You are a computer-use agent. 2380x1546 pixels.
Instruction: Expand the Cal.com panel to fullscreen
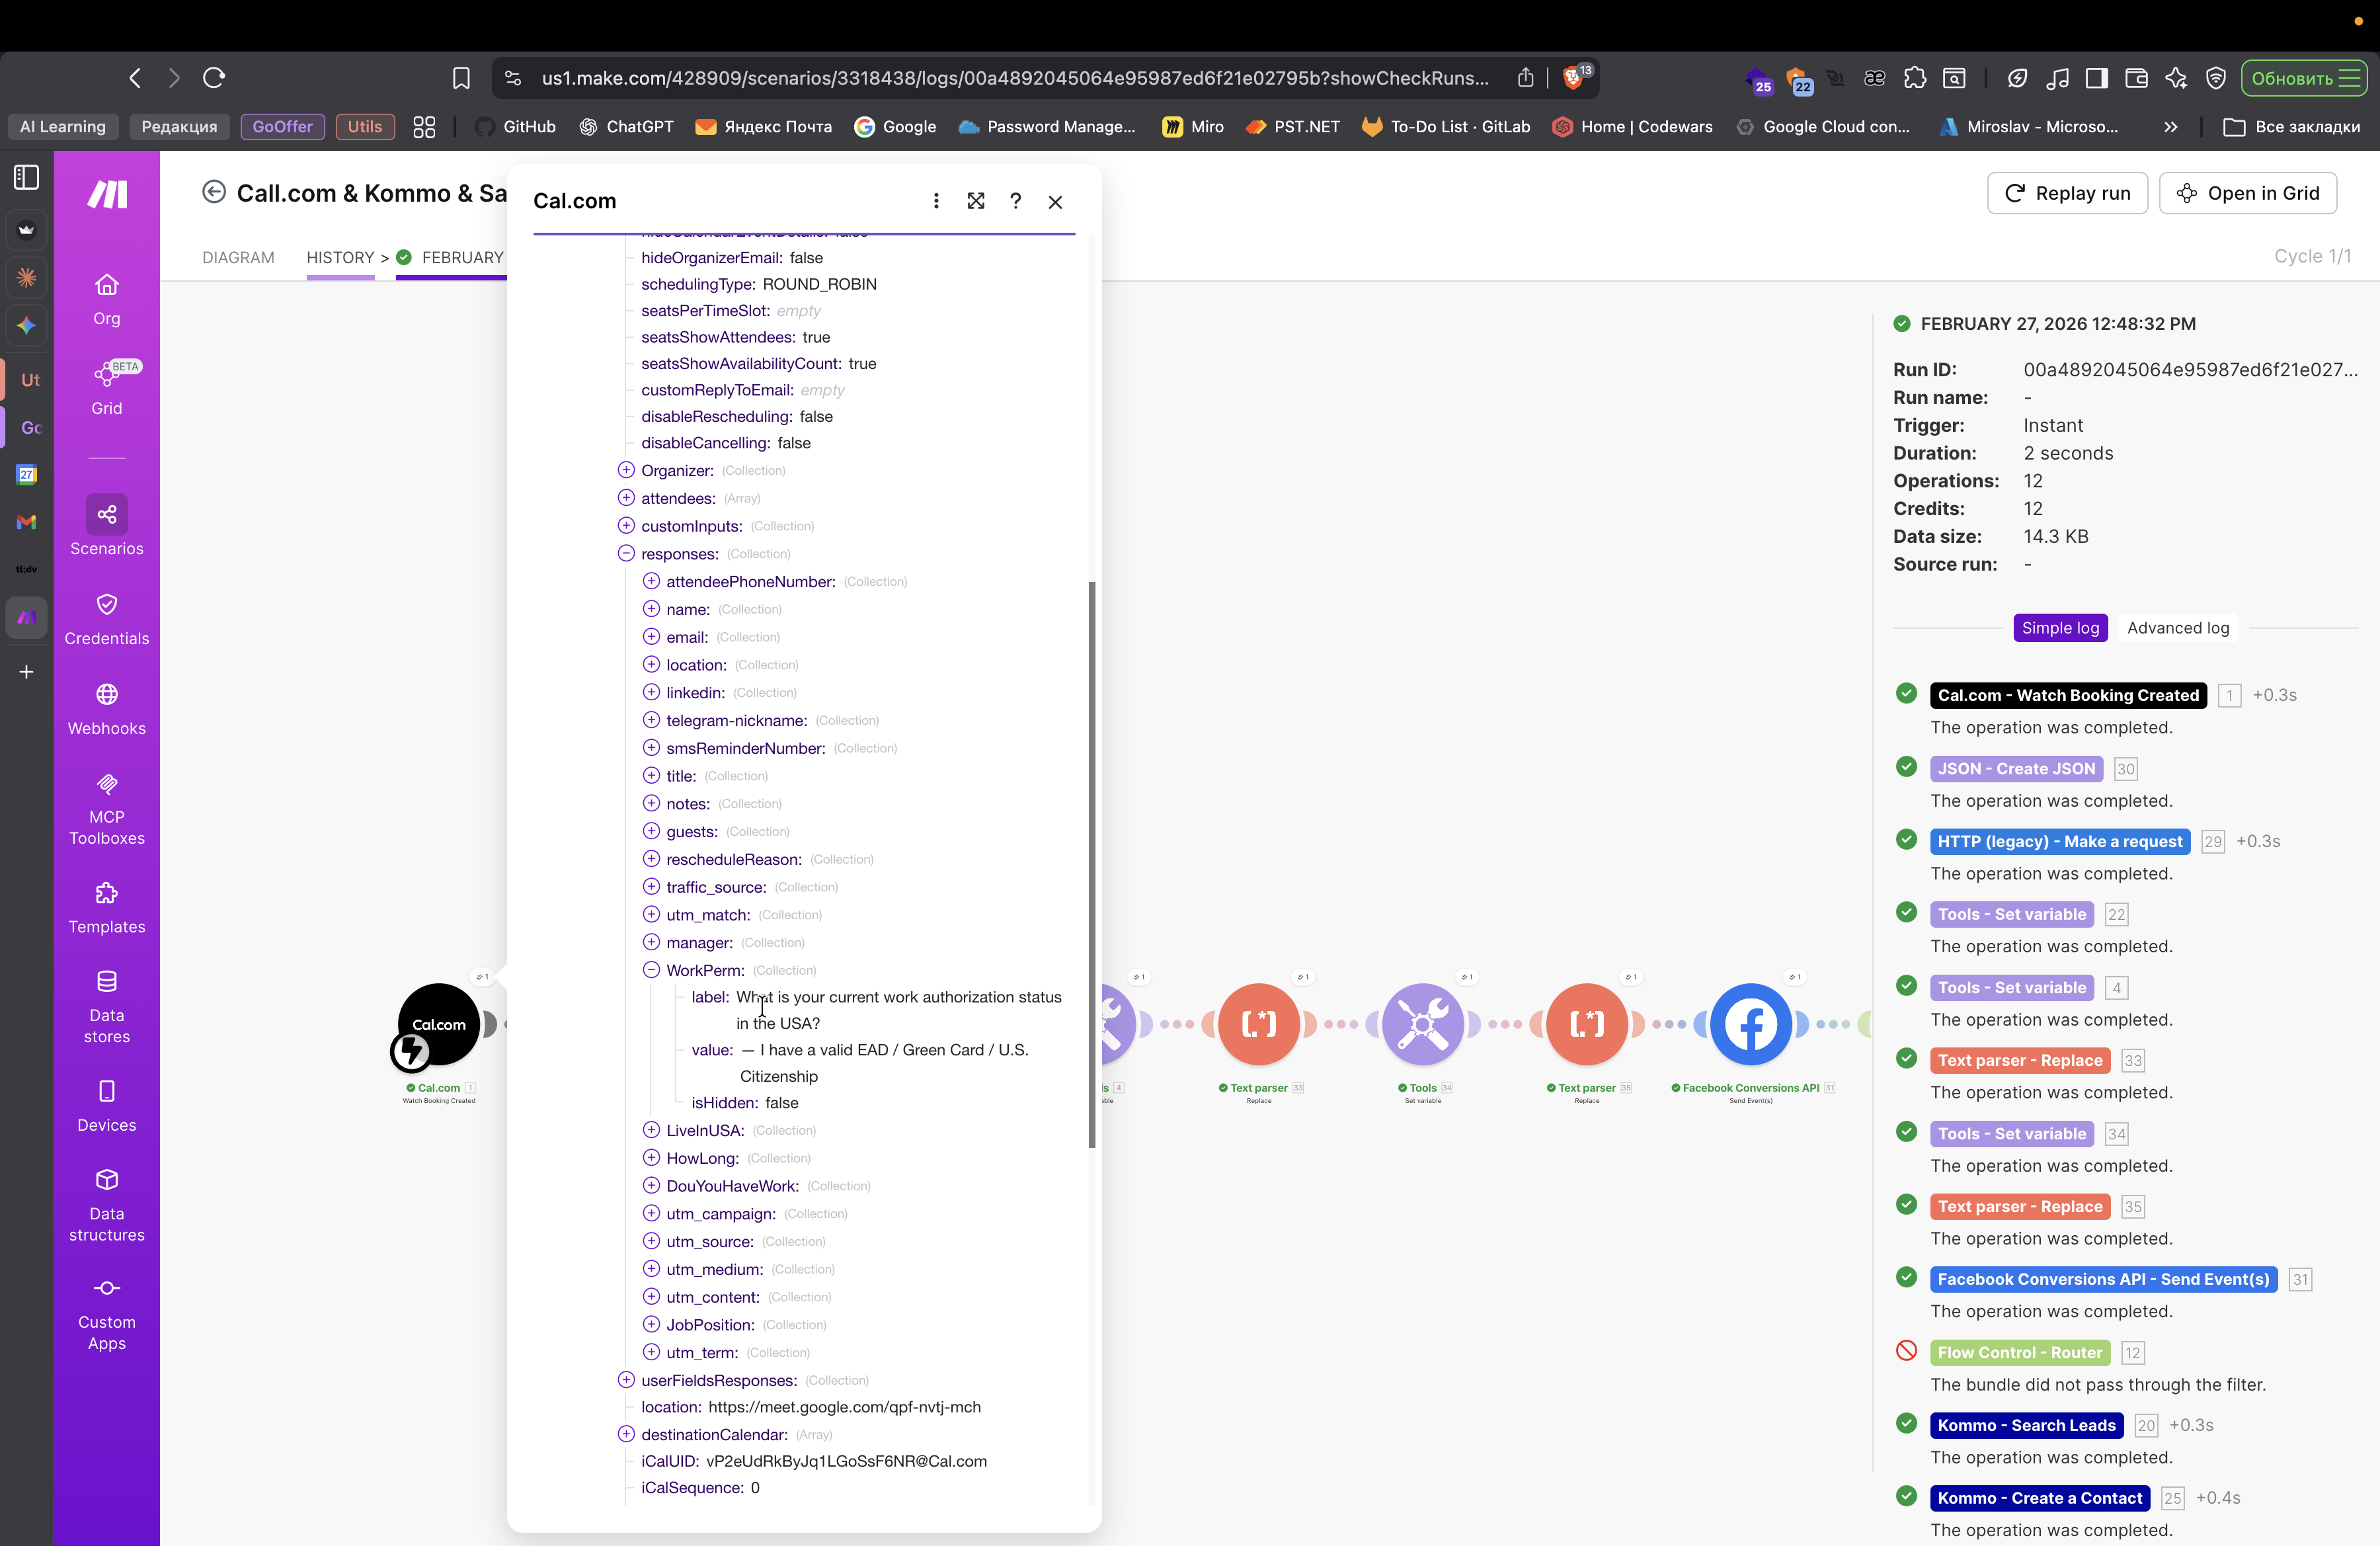(x=976, y=201)
